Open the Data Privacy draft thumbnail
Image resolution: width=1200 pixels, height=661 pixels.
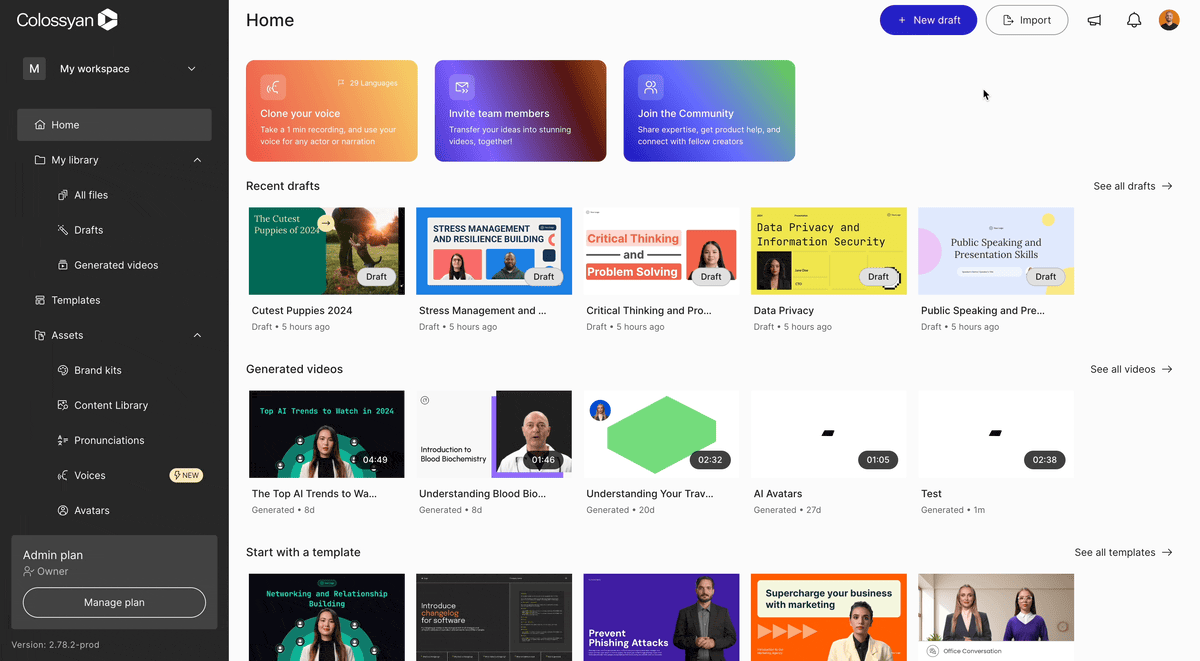(829, 251)
